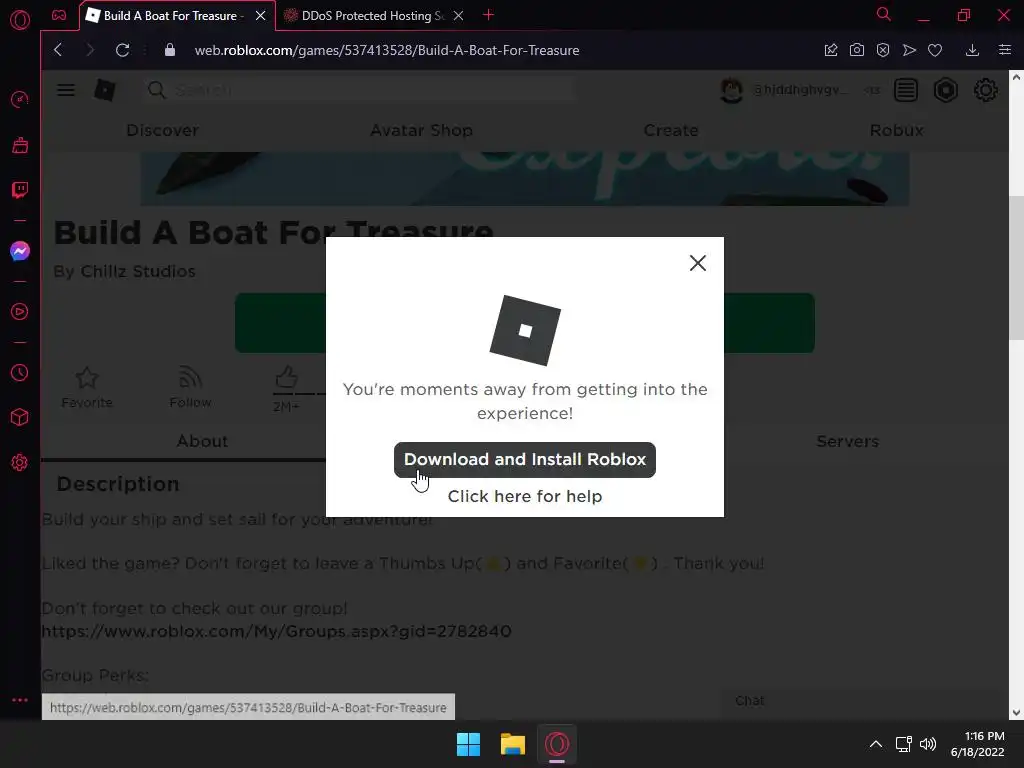Open the Click here for help link

click(x=524, y=496)
